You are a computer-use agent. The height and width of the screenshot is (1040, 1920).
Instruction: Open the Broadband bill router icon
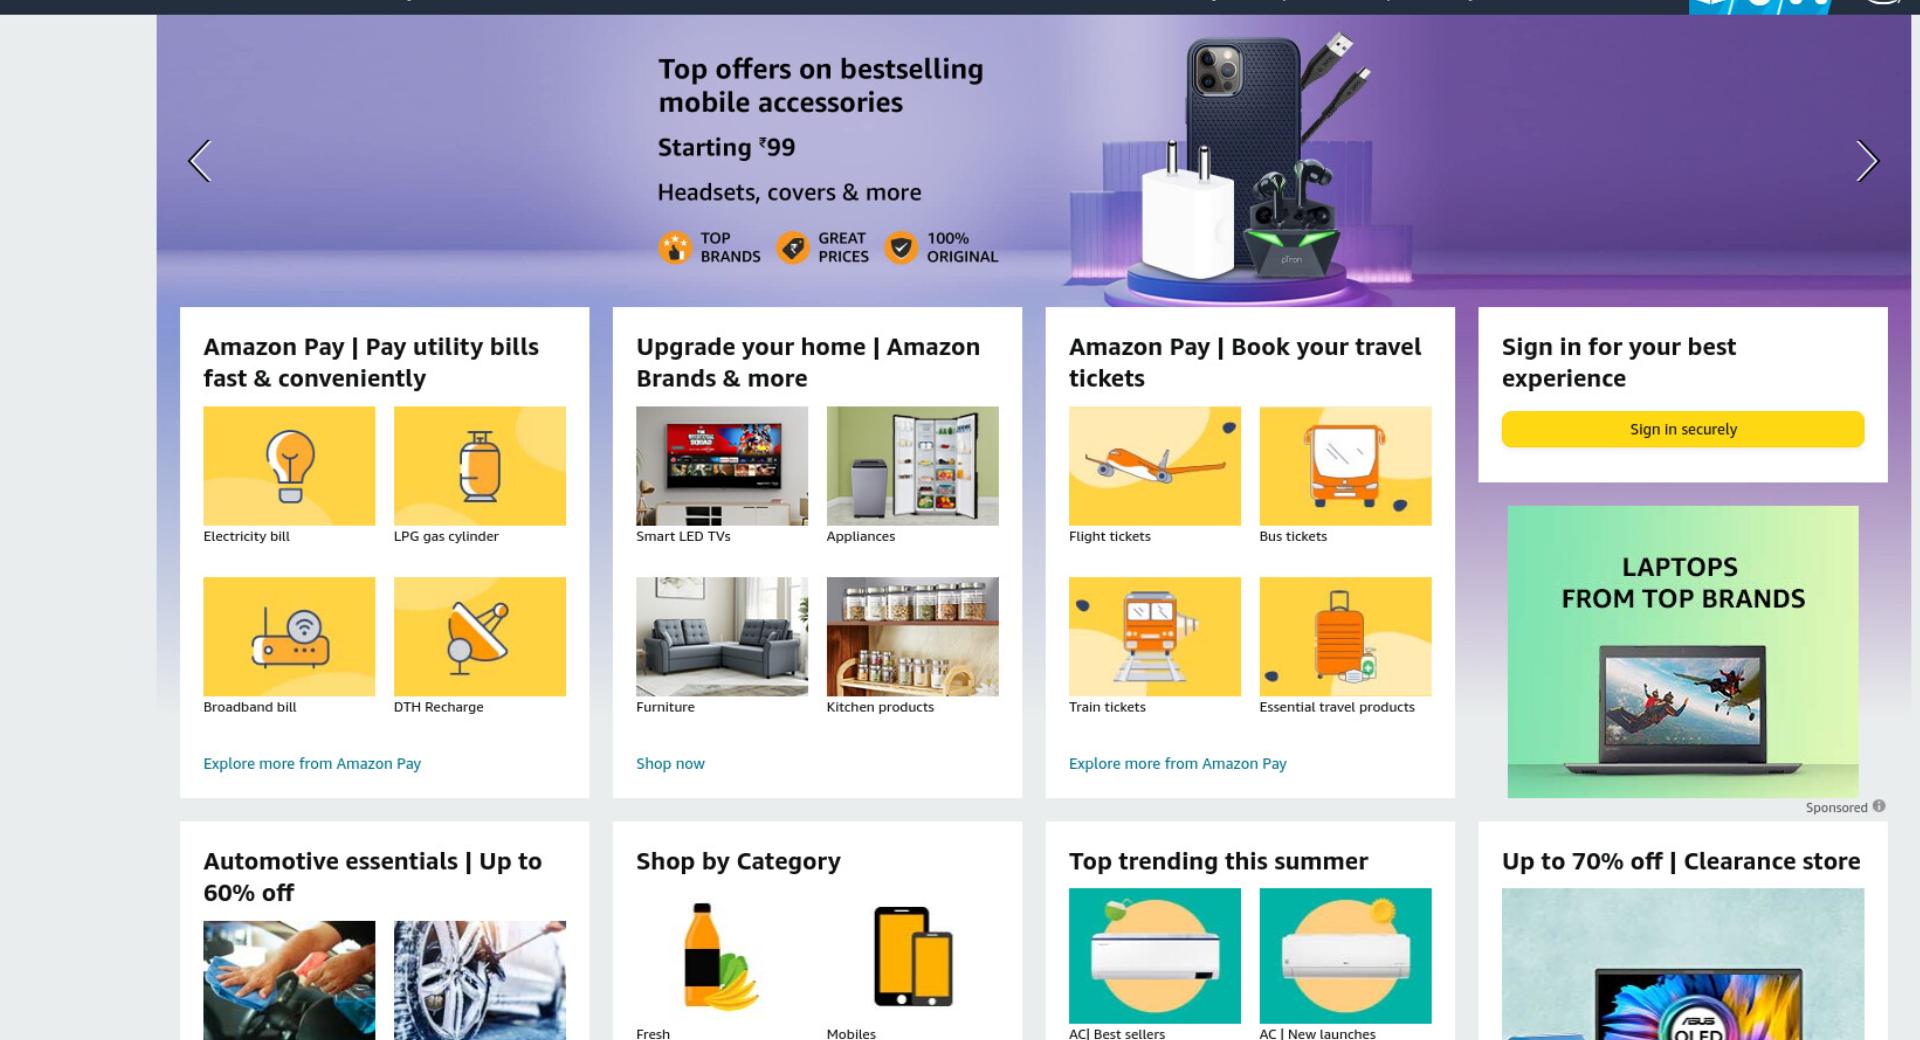[289, 636]
